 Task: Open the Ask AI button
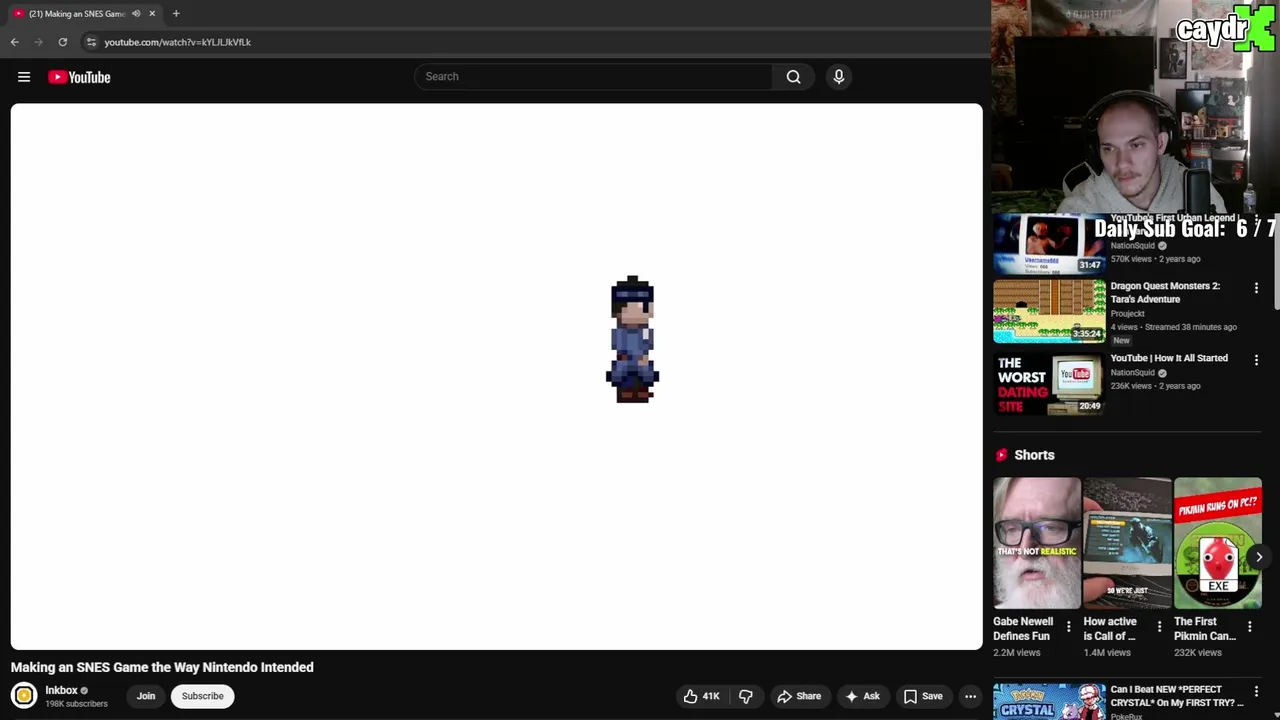click(x=861, y=696)
